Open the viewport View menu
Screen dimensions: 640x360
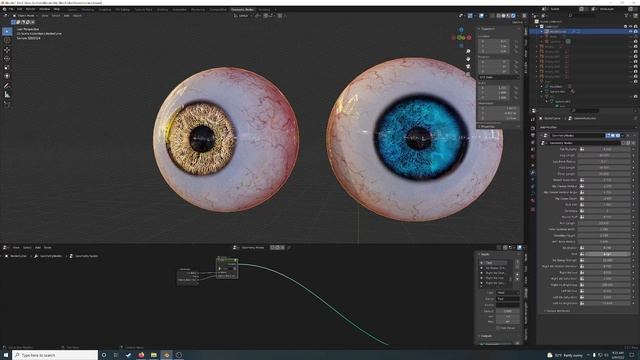point(45,16)
